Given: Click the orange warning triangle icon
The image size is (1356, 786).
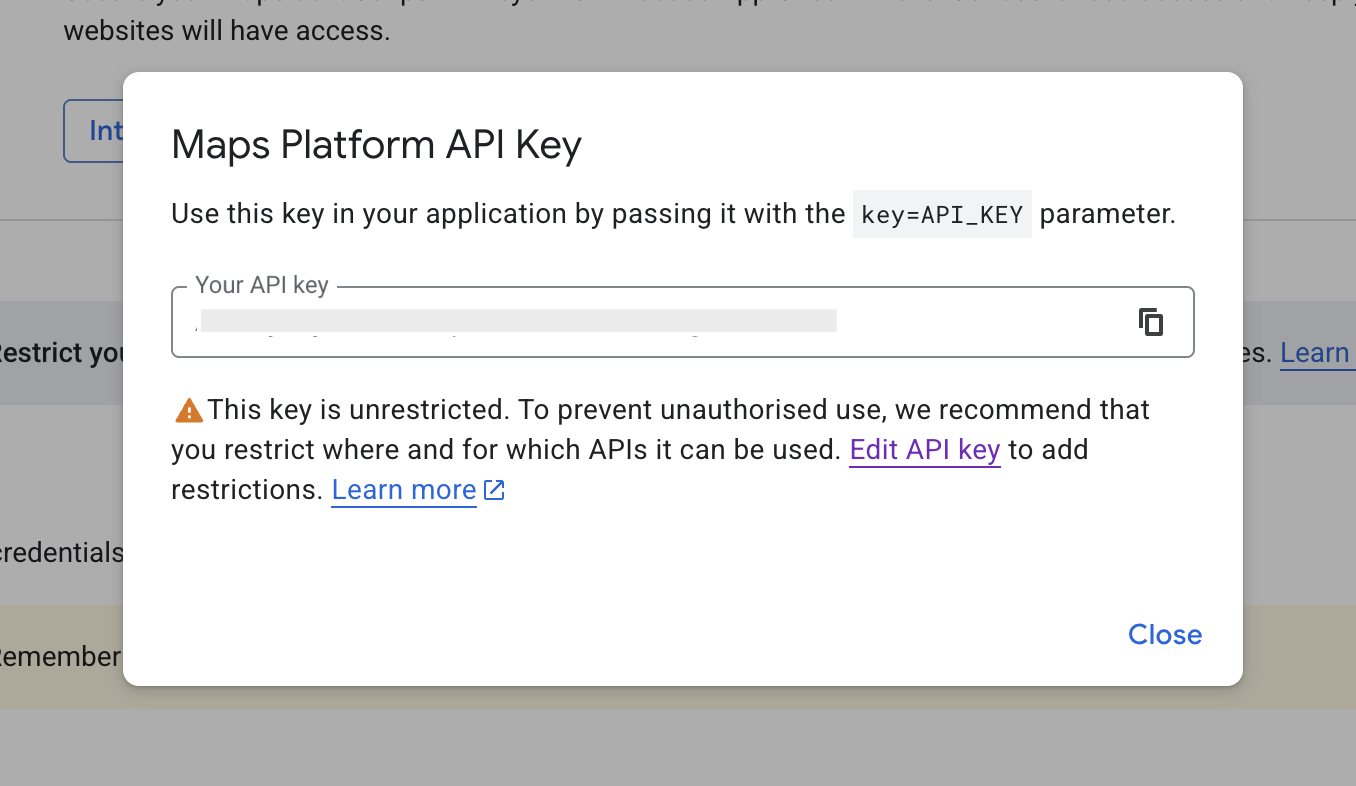Looking at the screenshot, I should (x=188, y=410).
